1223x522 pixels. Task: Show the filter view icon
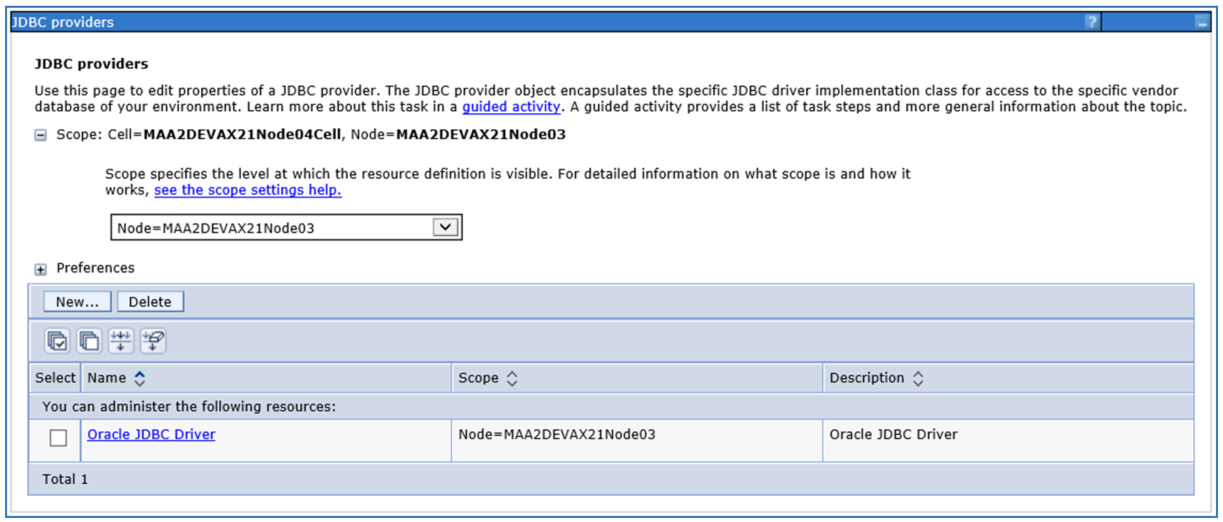(x=121, y=341)
